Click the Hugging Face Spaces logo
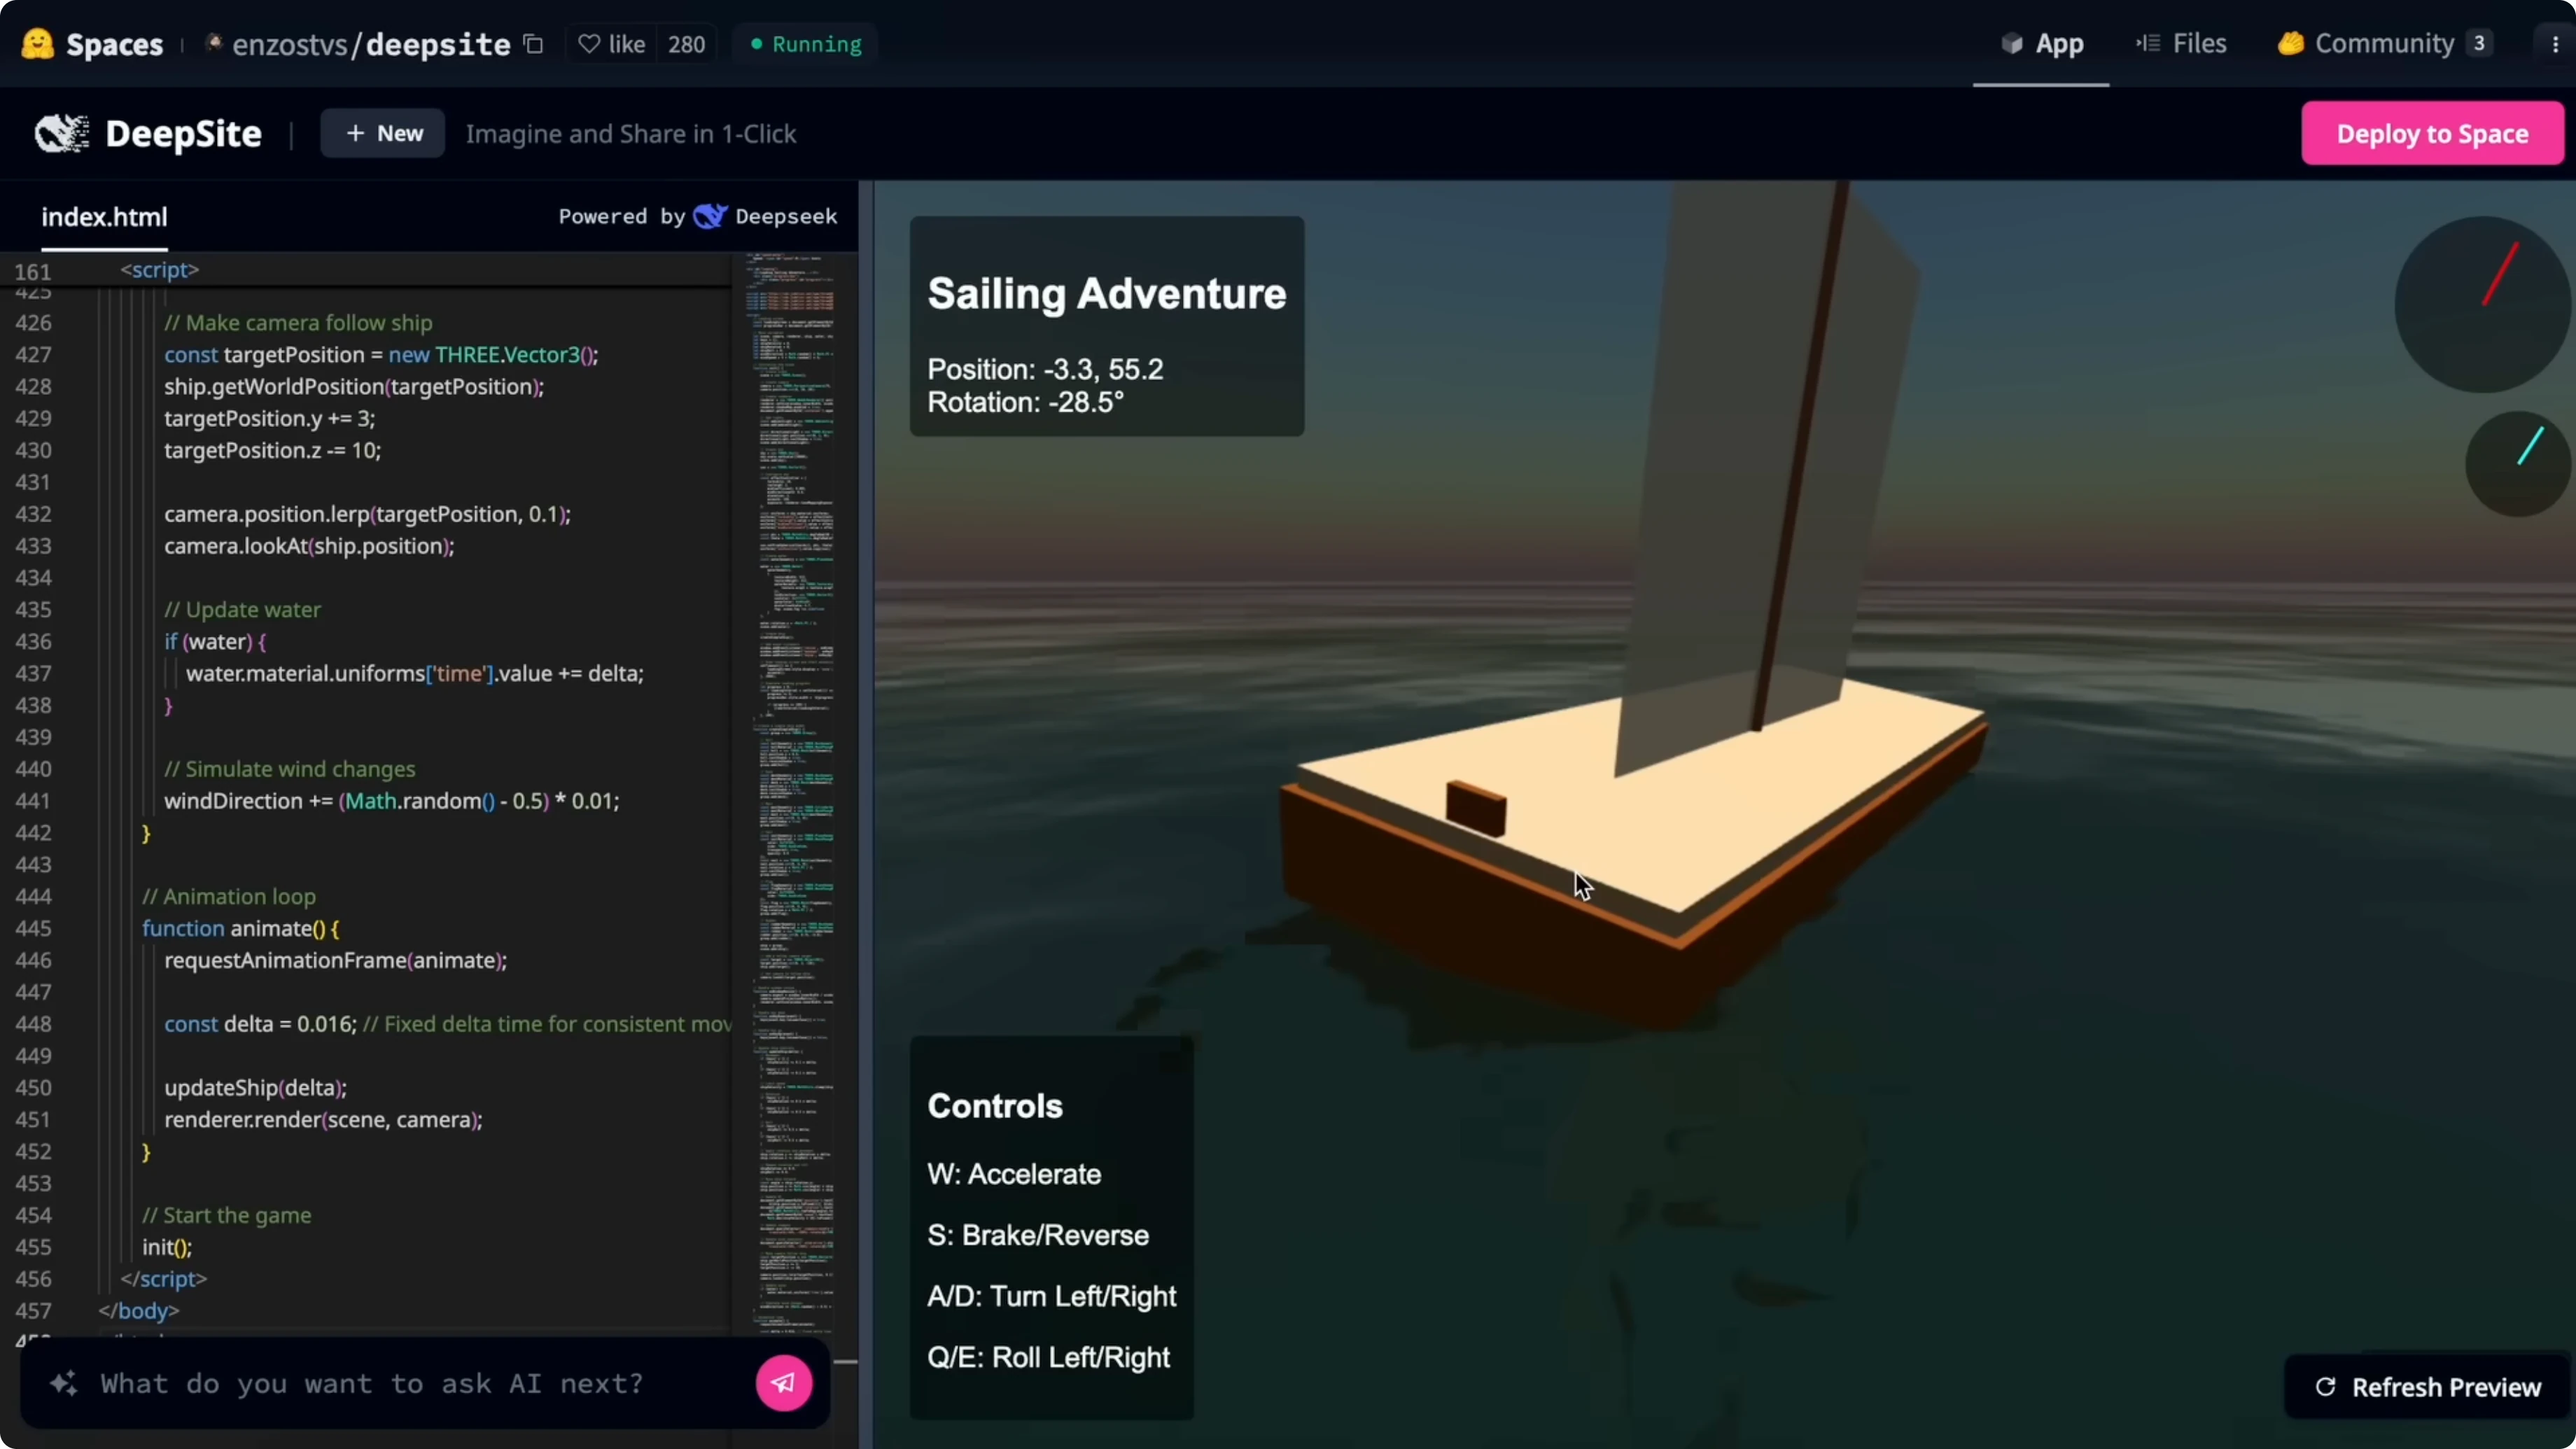The image size is (2576, 1449). [37, 44]
